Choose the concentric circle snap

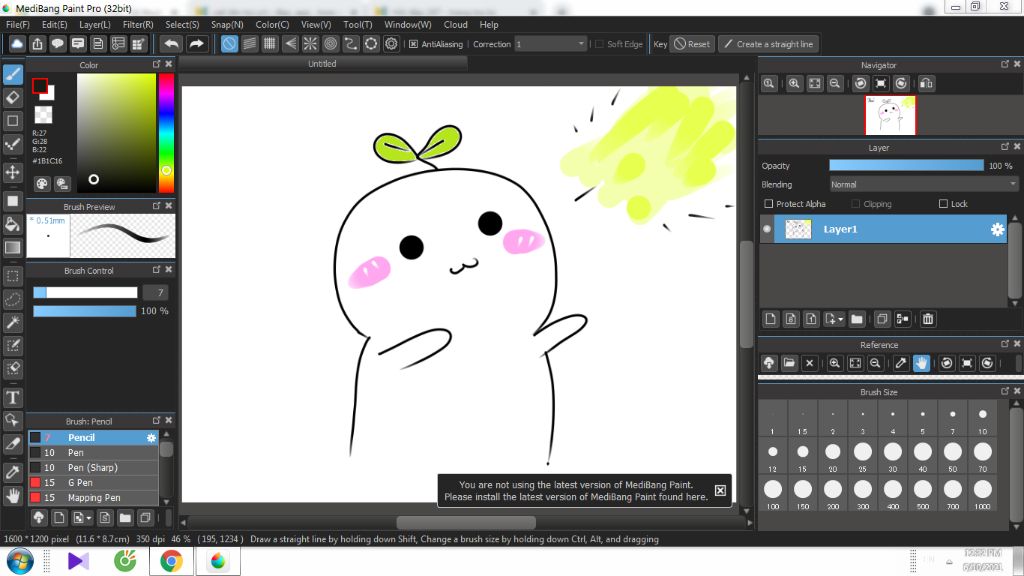pyautogui.click(x=330, y=44)
